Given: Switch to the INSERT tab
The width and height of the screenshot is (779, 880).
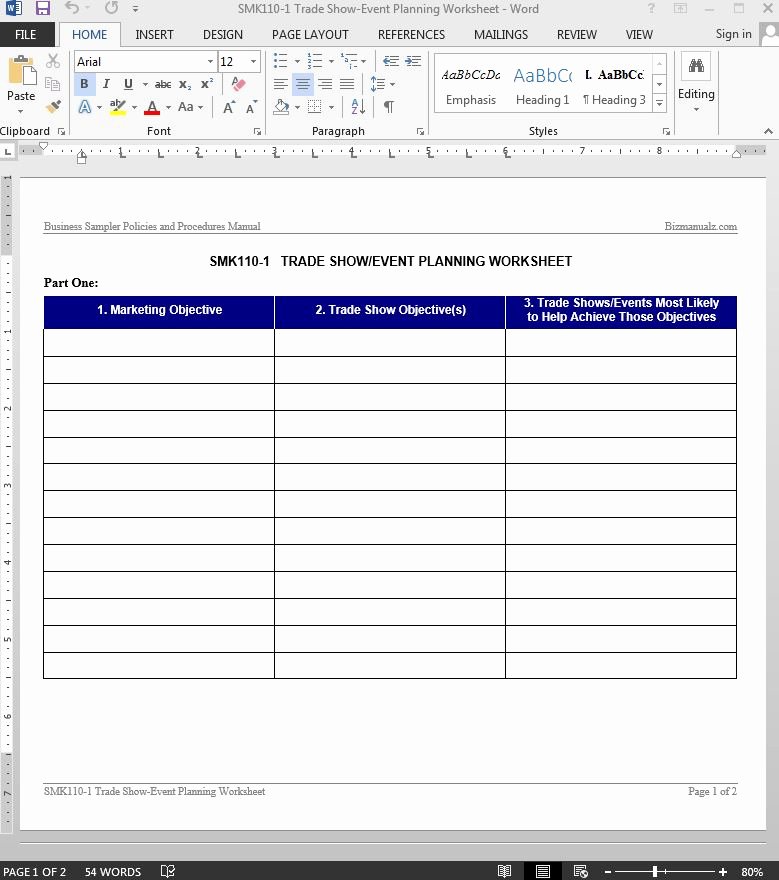Looking at the screenshot, I should click(154, 35).
